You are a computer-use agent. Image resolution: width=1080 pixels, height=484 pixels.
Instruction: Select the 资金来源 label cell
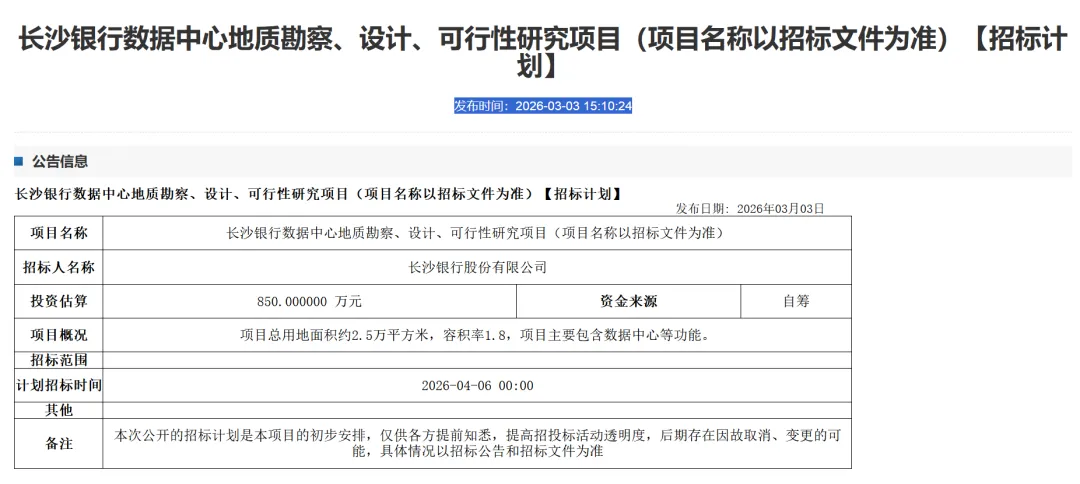coord(628,302)
